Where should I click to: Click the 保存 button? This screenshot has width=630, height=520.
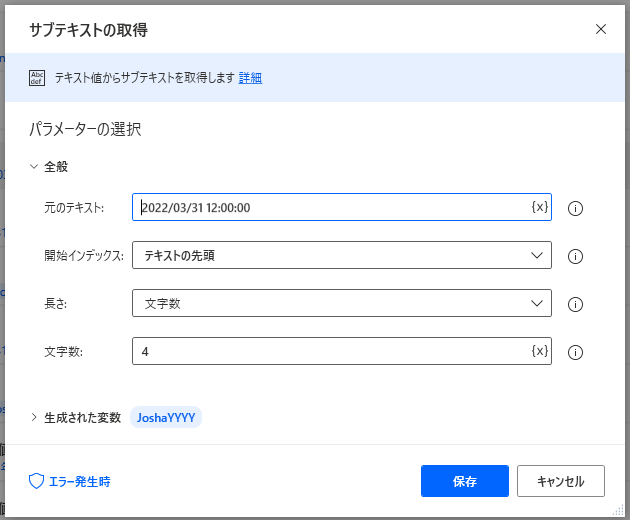click(x=465, y=481)
